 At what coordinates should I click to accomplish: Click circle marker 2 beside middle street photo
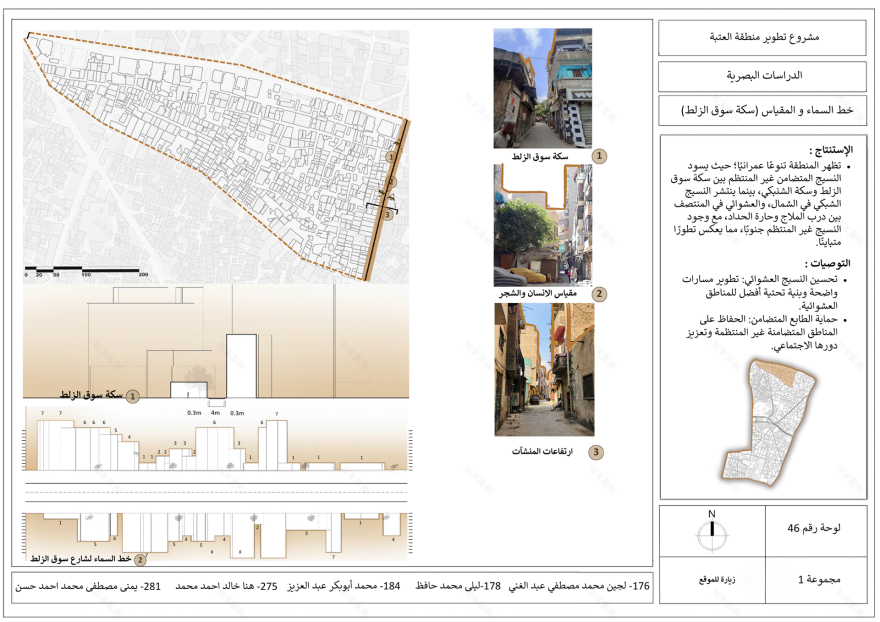[600, 294]
